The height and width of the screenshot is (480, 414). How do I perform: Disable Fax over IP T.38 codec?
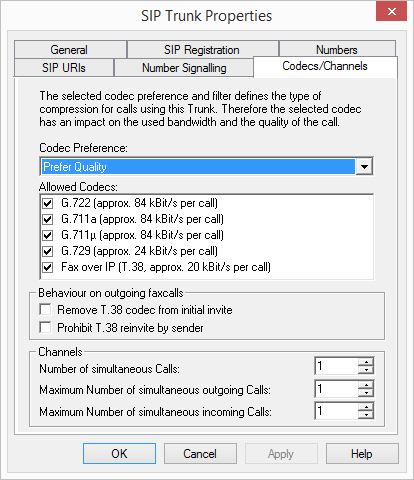(x=48, y=267)
